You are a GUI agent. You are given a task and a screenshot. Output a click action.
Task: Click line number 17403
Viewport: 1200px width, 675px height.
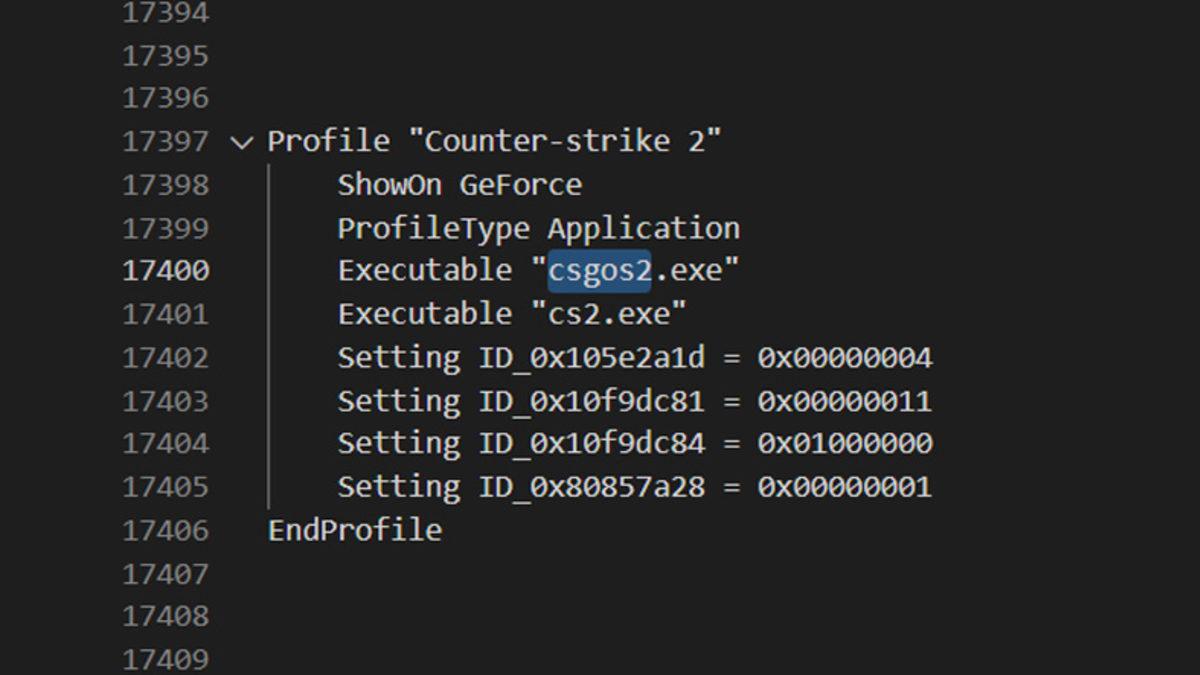pyautogui.click(x=165, y=401)
